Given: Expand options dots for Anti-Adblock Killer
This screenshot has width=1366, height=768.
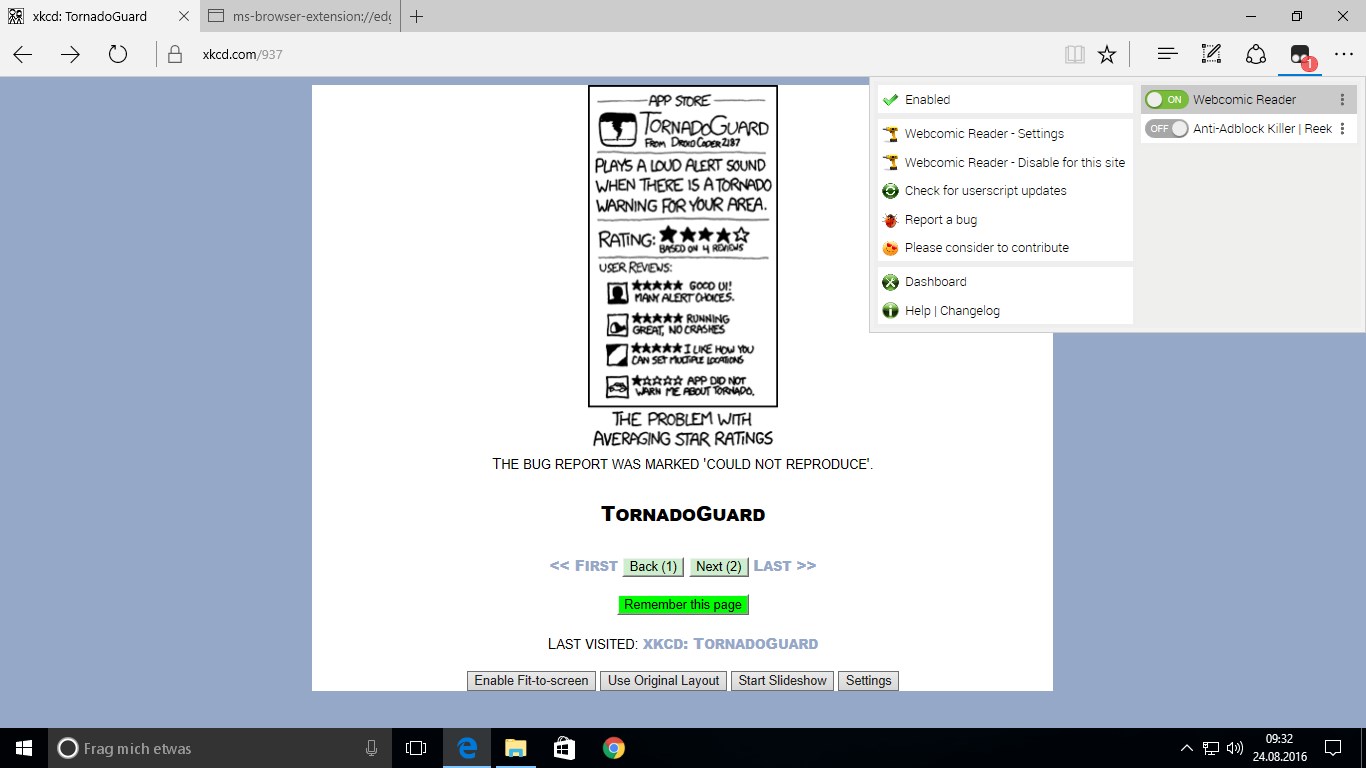Looking at the screenshot, I should pos(1342,129).
